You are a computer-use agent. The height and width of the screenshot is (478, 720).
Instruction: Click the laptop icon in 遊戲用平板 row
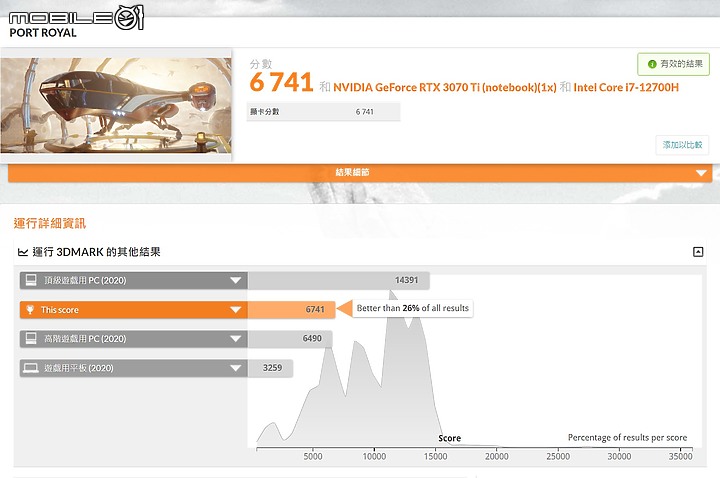tap(31, 368)
